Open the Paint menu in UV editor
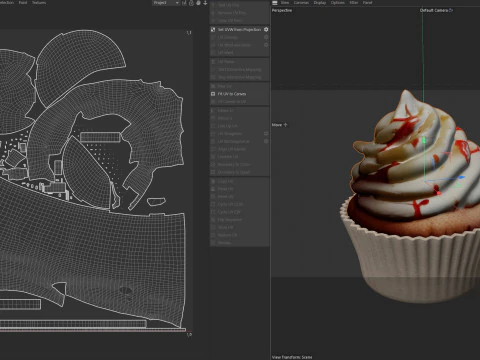Image resolution: width=480 pixels, height=360 pixels. tap(23, 3)
